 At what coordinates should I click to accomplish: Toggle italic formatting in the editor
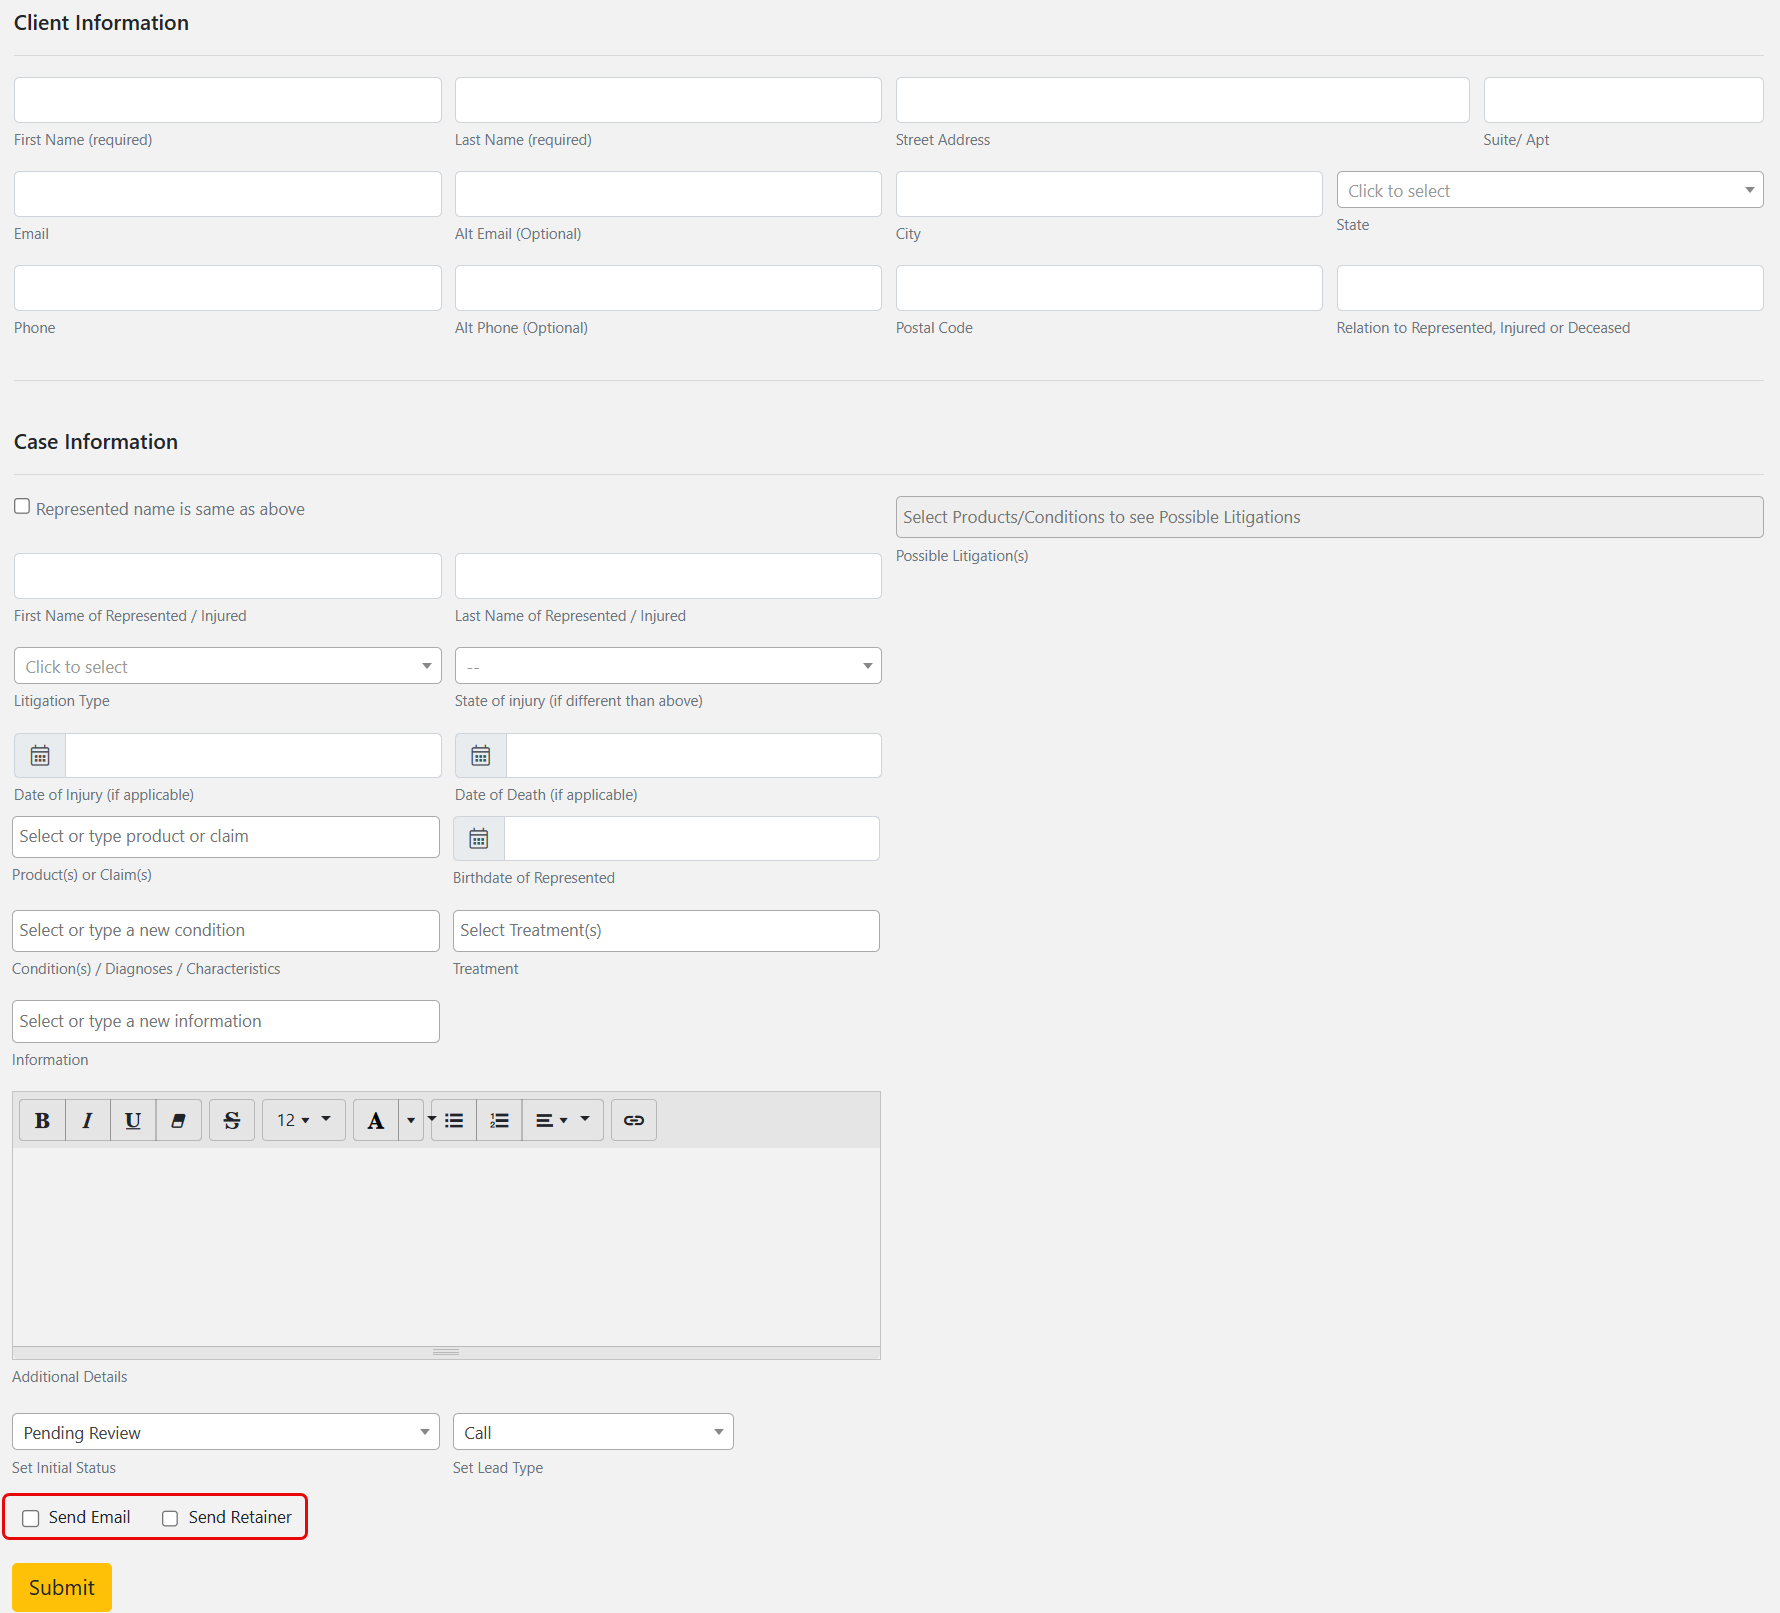pos(88,1120)
